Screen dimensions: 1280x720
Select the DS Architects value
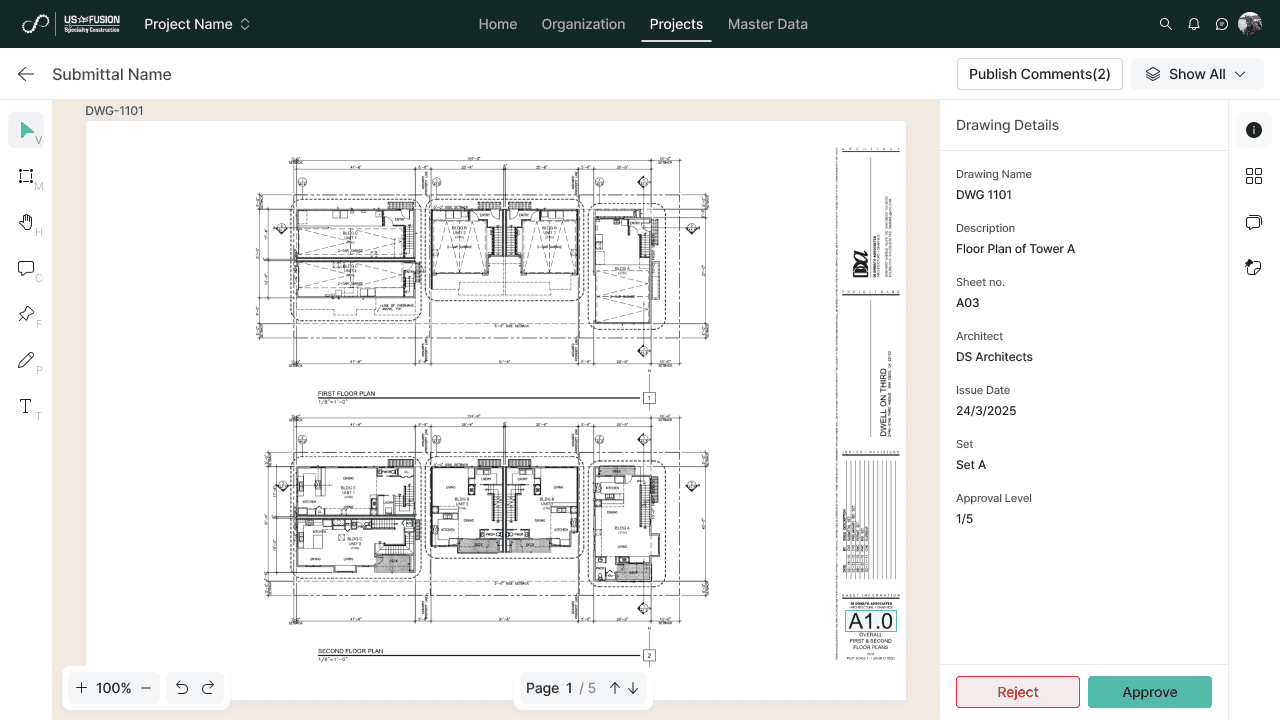click(x=994, y=357)
